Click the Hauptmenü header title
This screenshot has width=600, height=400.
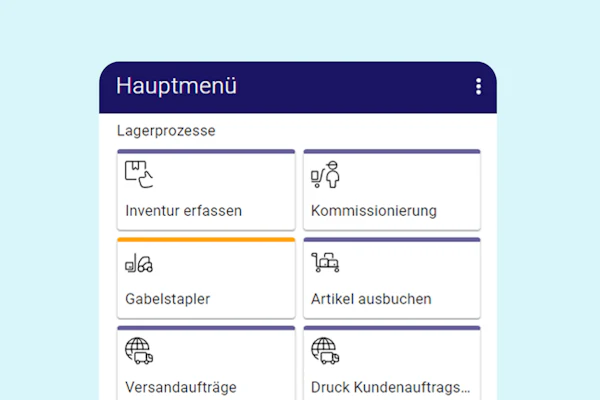176,85
